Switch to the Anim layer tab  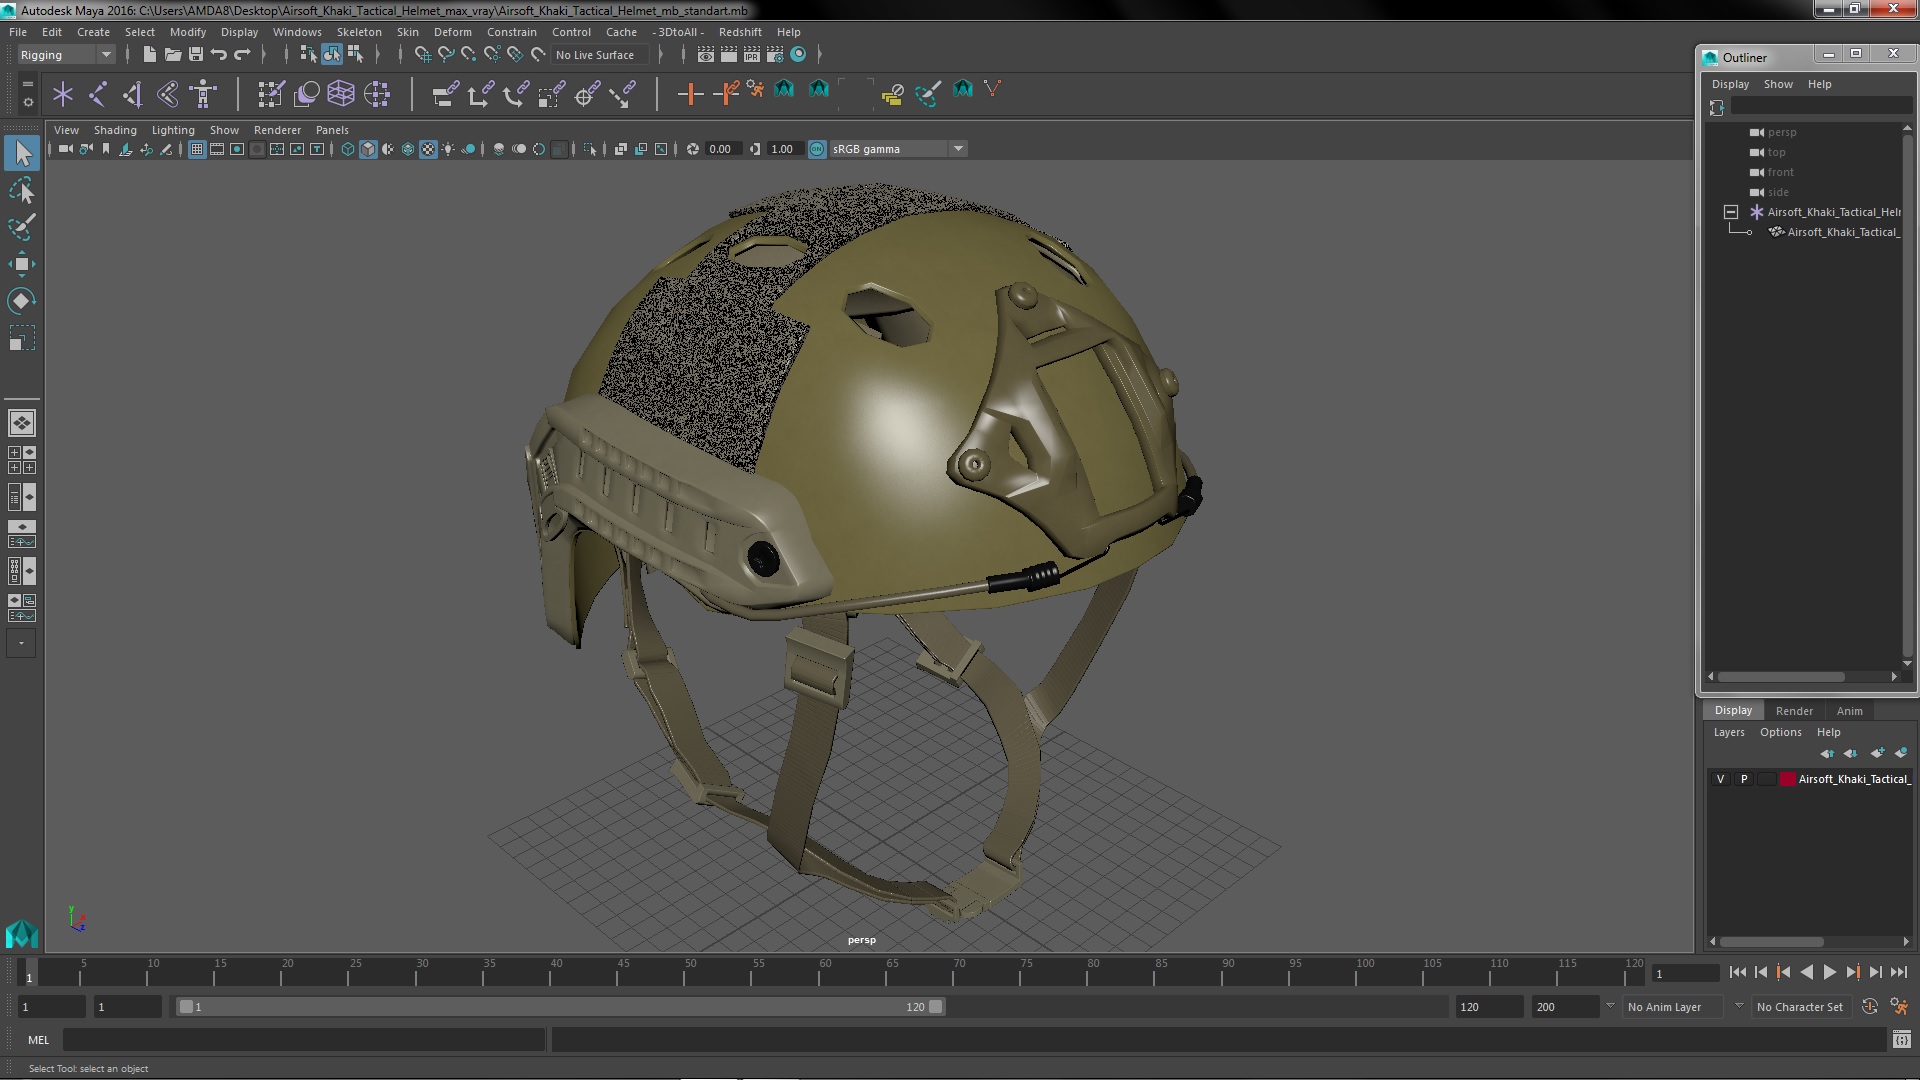click(1849, 711)
